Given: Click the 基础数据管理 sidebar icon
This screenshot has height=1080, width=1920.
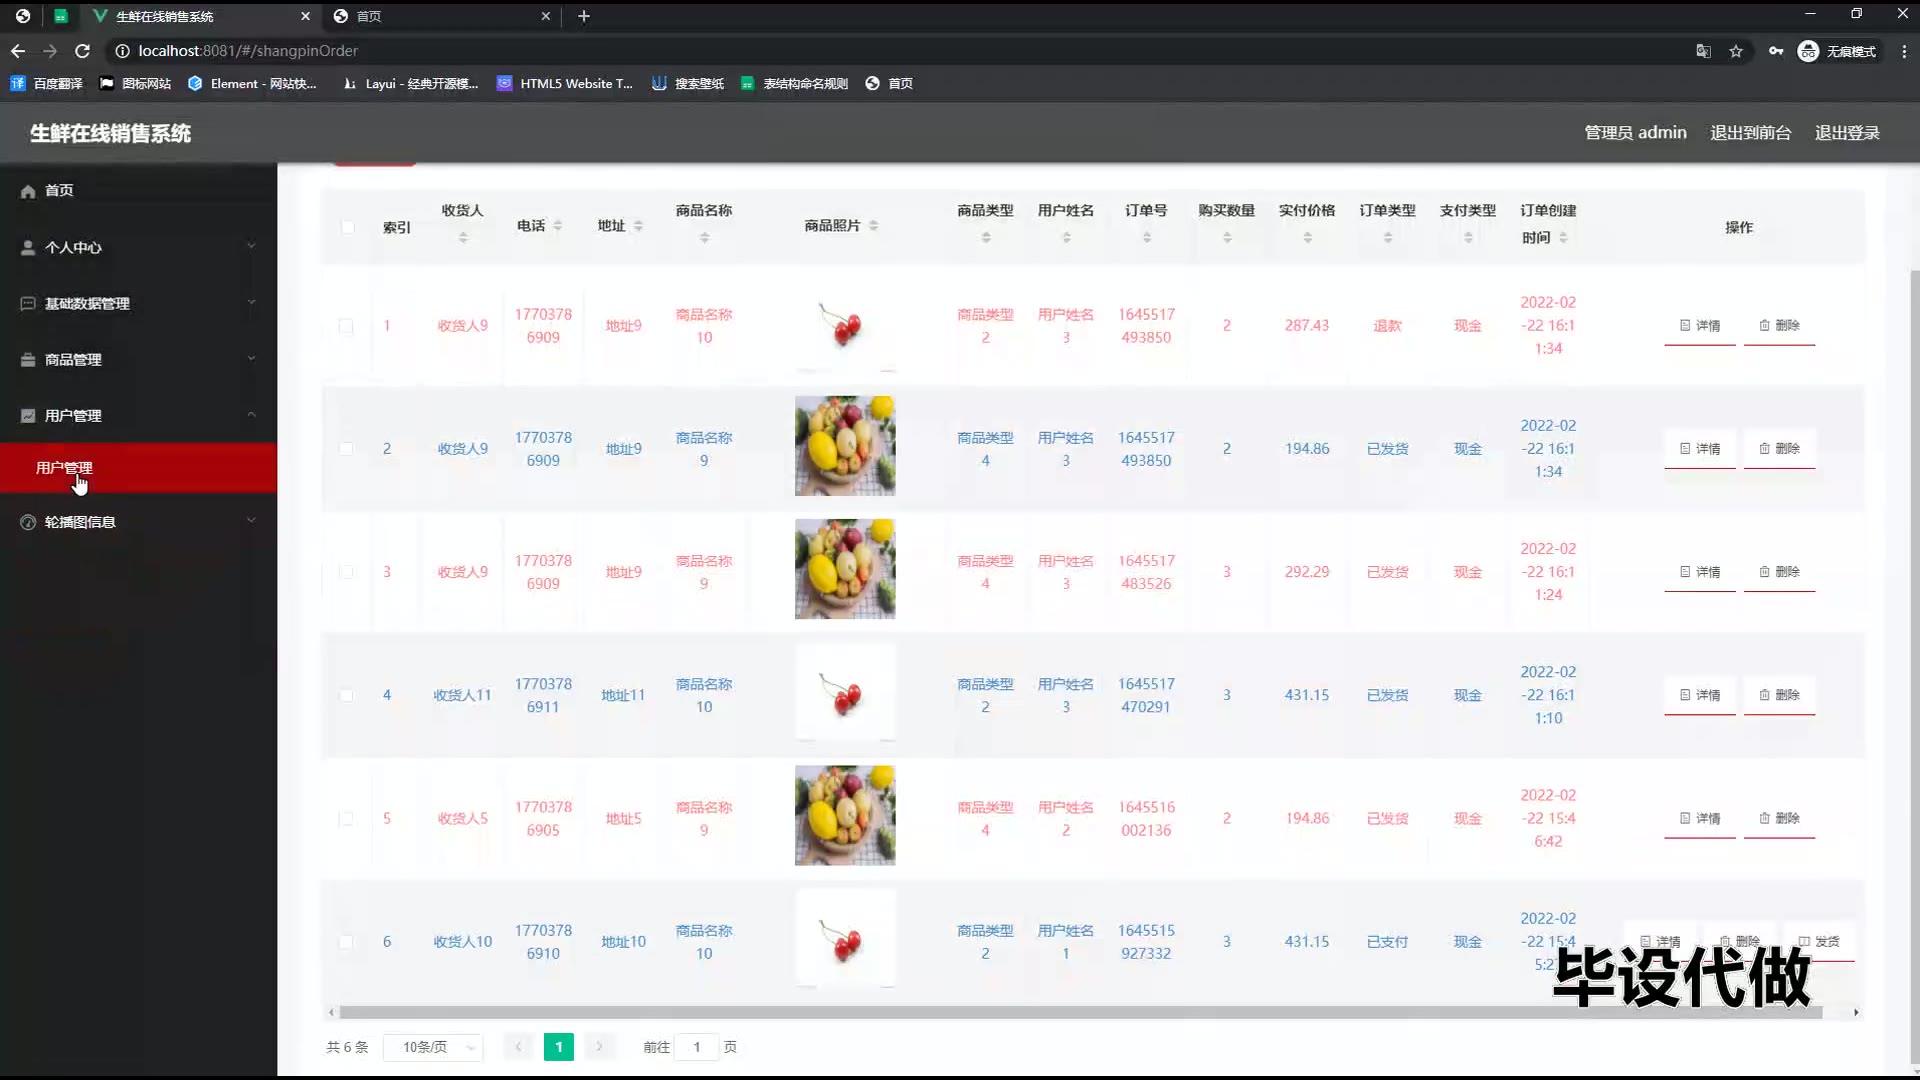Looking at the screenshot, I should point(28,303).
